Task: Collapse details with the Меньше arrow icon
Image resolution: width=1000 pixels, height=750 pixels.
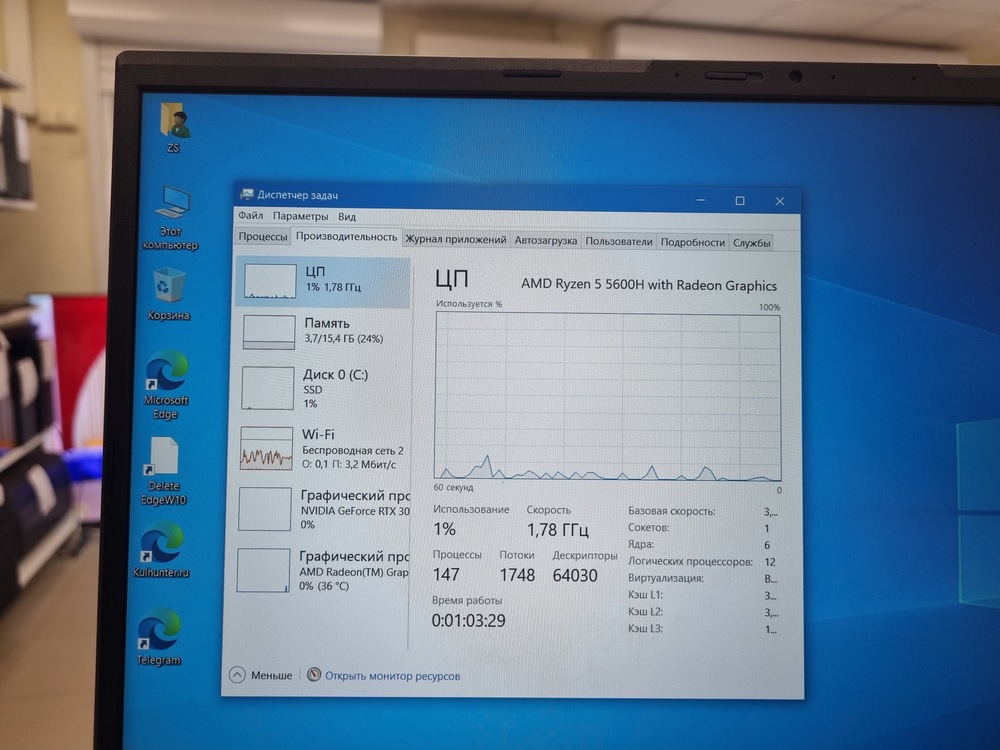Action: [237, 675]
